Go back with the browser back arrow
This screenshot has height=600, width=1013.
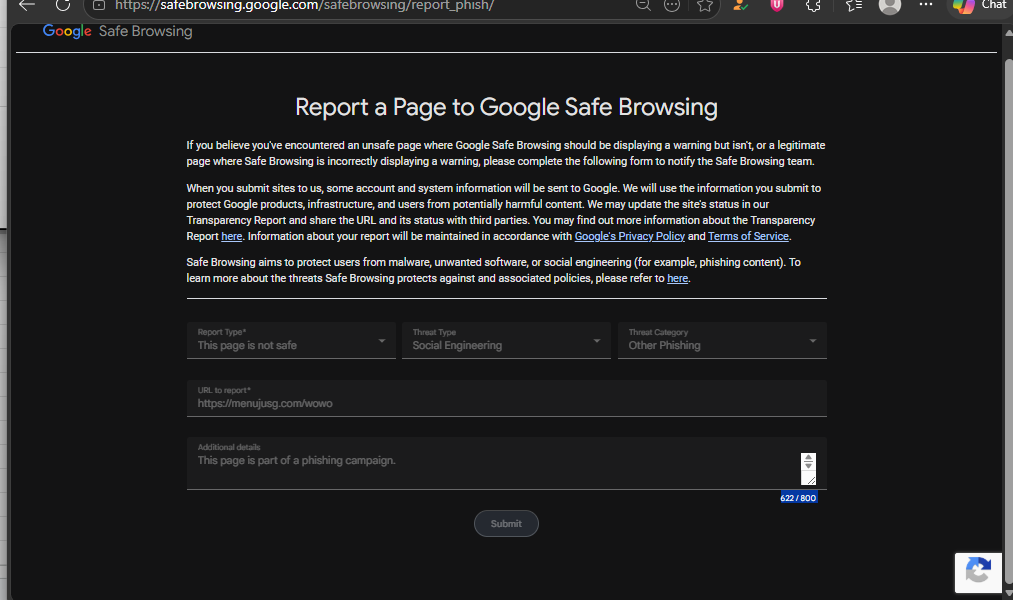pyautogui.click(x=26, y=5)
